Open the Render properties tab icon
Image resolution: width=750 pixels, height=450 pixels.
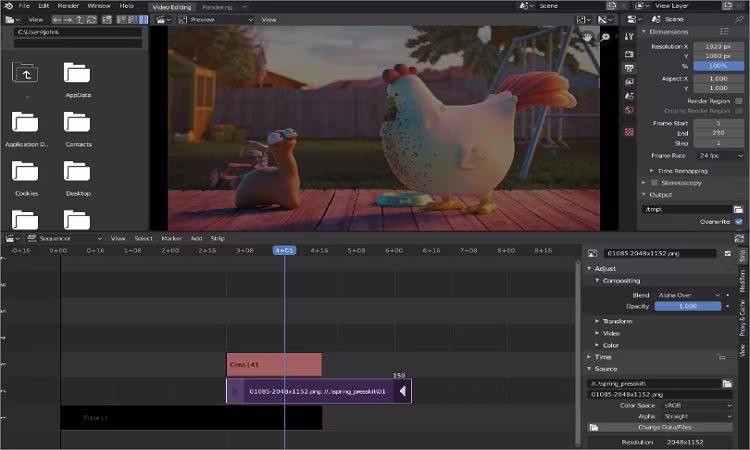pyautogui.click(x=629, y=54)
